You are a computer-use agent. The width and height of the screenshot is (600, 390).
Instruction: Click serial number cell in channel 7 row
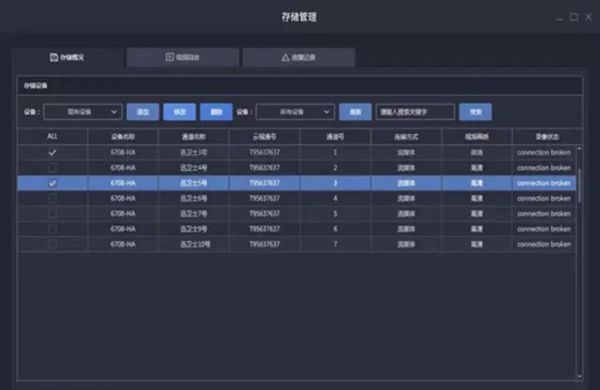264,244
